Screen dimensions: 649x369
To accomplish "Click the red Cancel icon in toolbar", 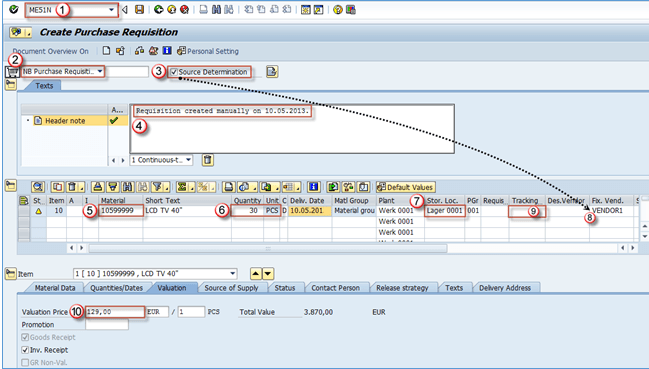I will [x=185, y=9].
